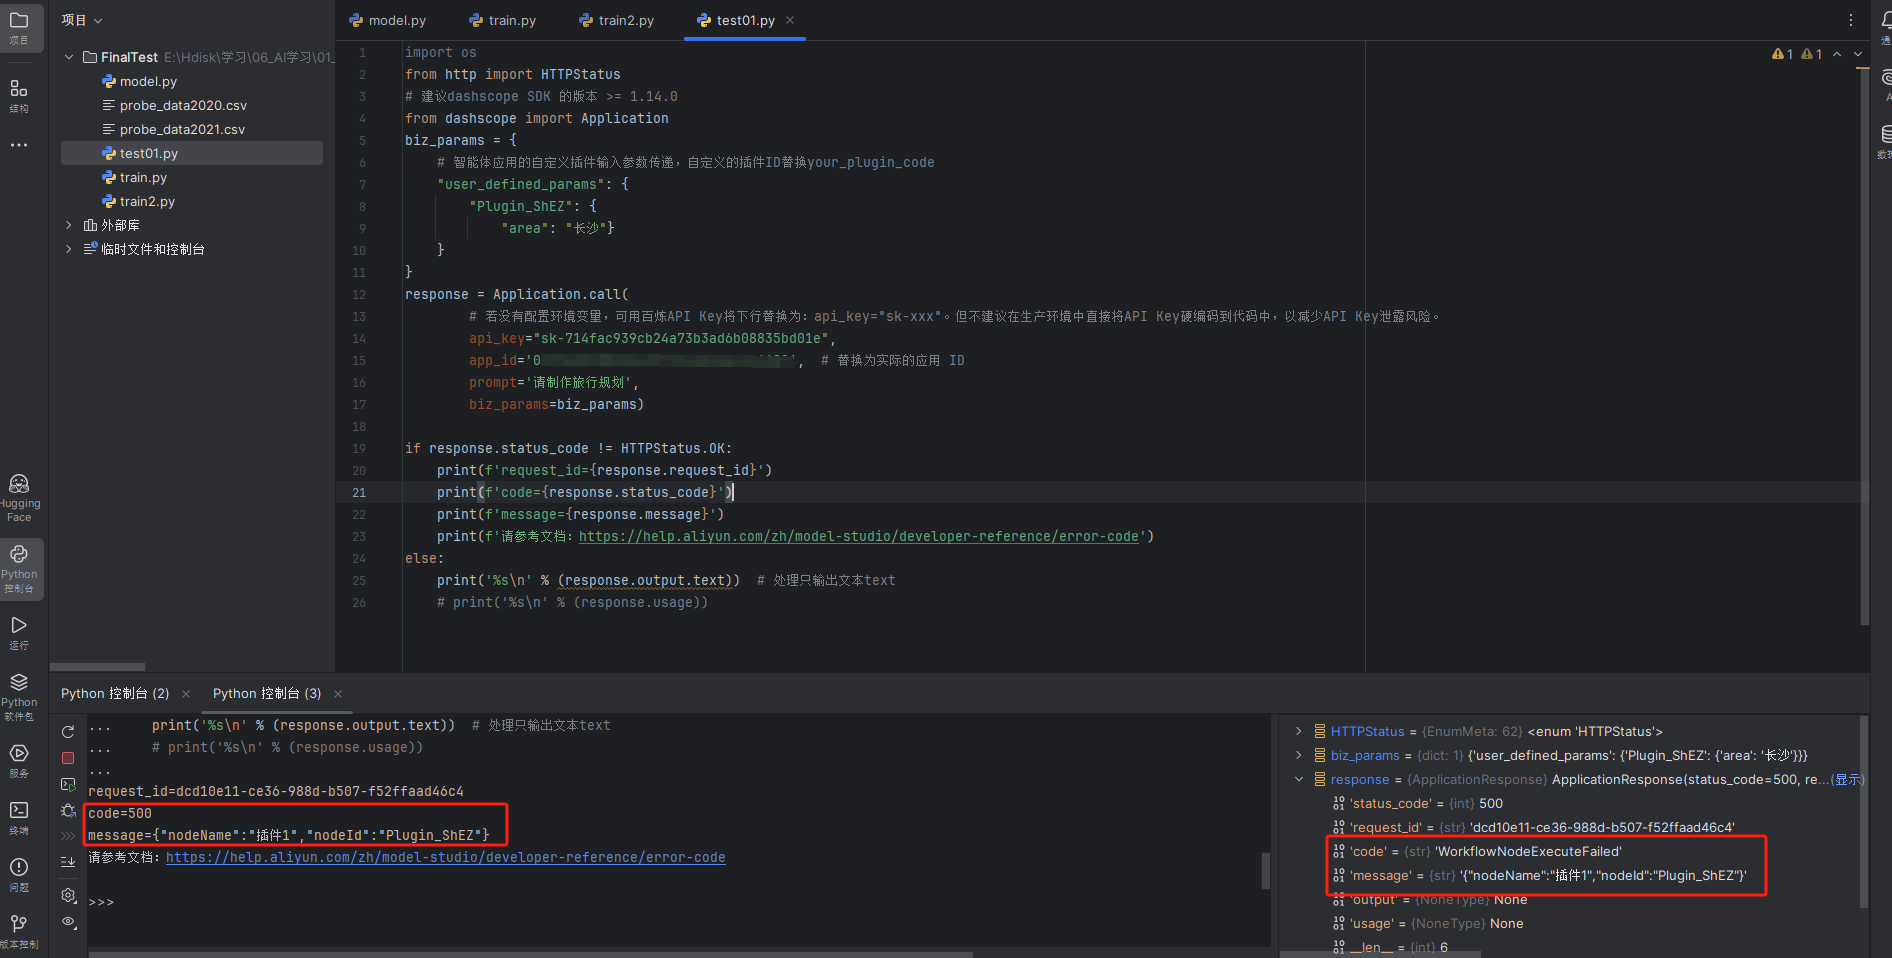The width and height of the screenshot is (1892, 958).
Task: Toggle scroll to end in console
Action: click(x=68, y=861)
